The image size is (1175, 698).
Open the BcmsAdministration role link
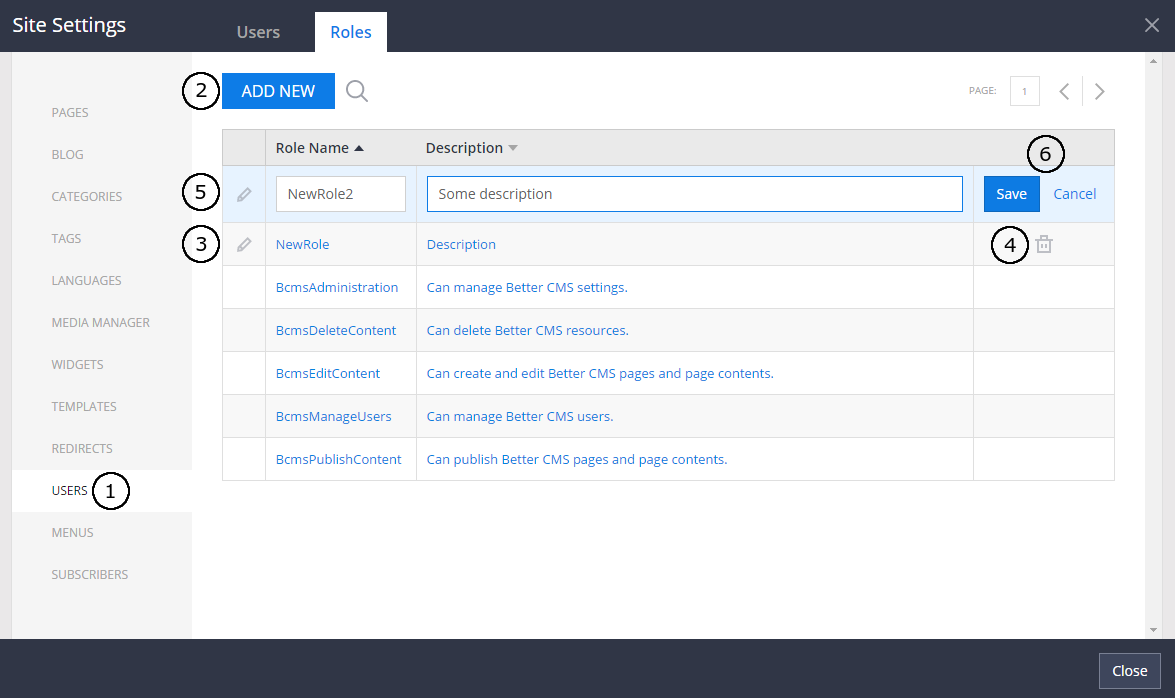click(337, 287)
